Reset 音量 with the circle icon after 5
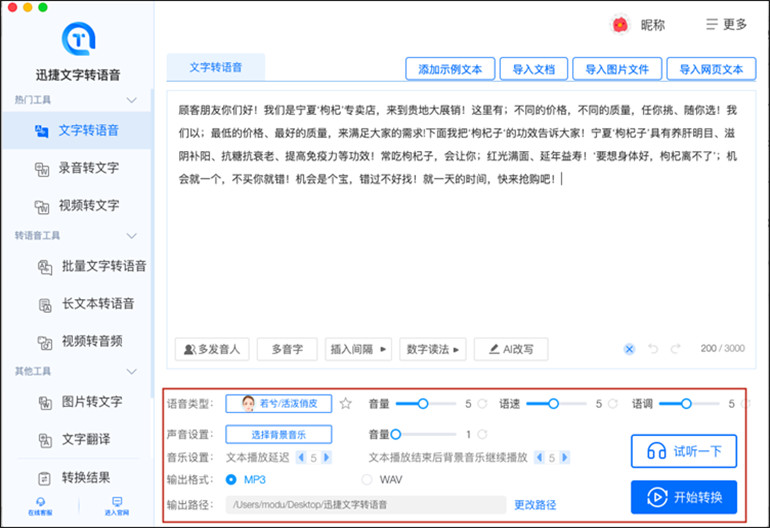 pos(482,404)
